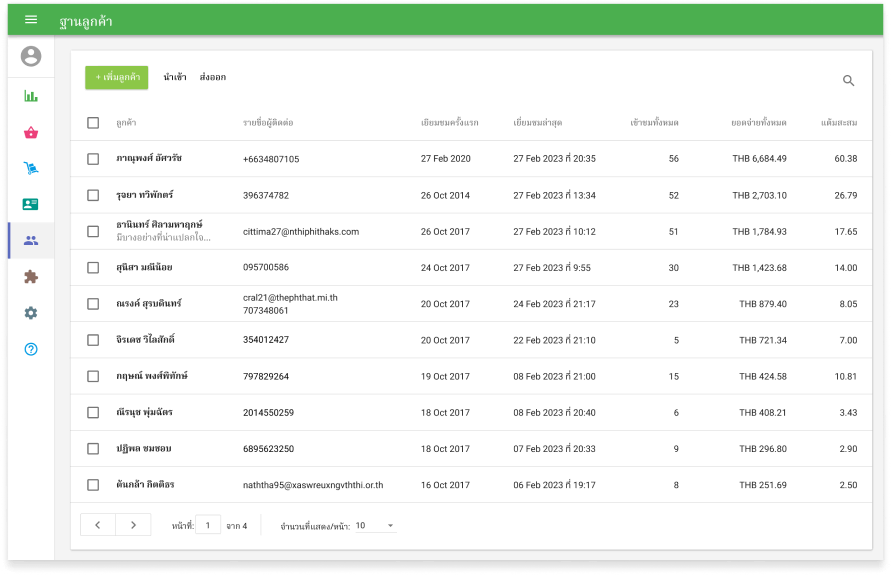The width and height of the screenshot is (891, 576).
Task: Open the ID card icon in sidebar
Action: click(31, 204)
